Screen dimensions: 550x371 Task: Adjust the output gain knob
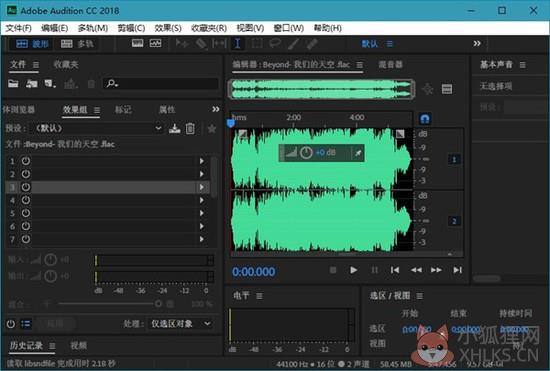pyautogui.click(x=51, y=276)
